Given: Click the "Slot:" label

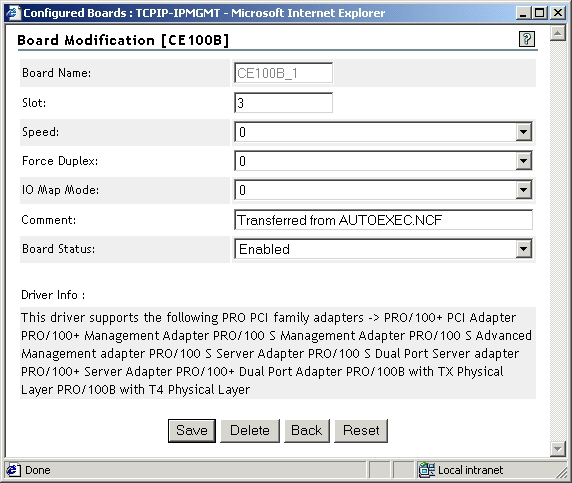Looking at the screenshot, I should point(34,103).
